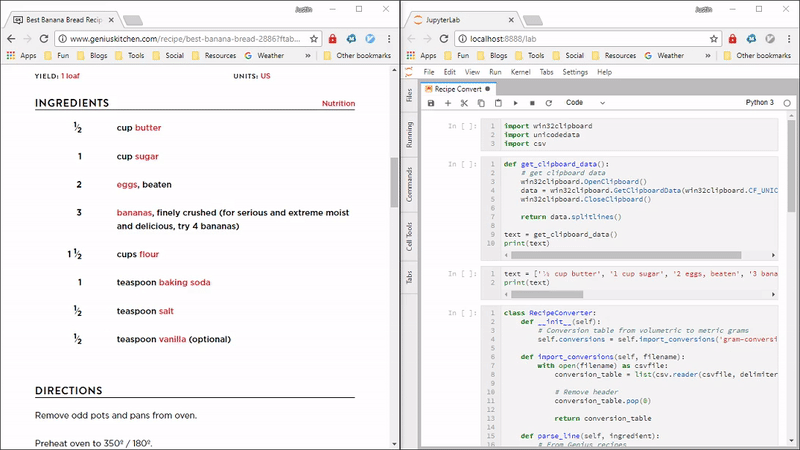
Task: Interrupt the kernel with the stop icon
Action: coord(533,103)
